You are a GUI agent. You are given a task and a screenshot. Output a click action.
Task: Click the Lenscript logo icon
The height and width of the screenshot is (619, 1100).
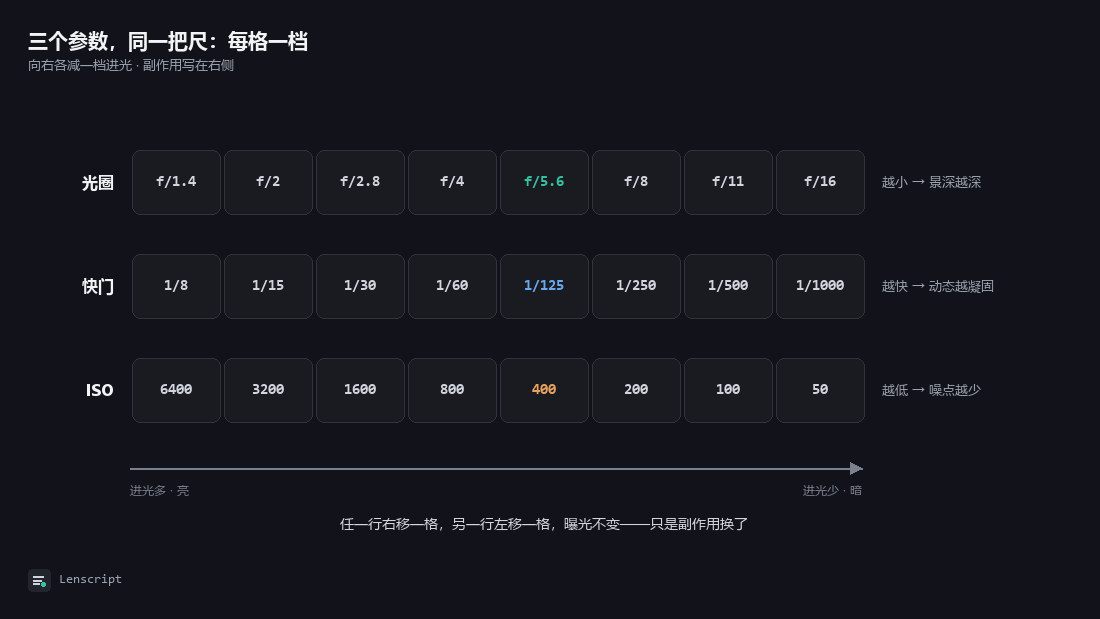39,580
